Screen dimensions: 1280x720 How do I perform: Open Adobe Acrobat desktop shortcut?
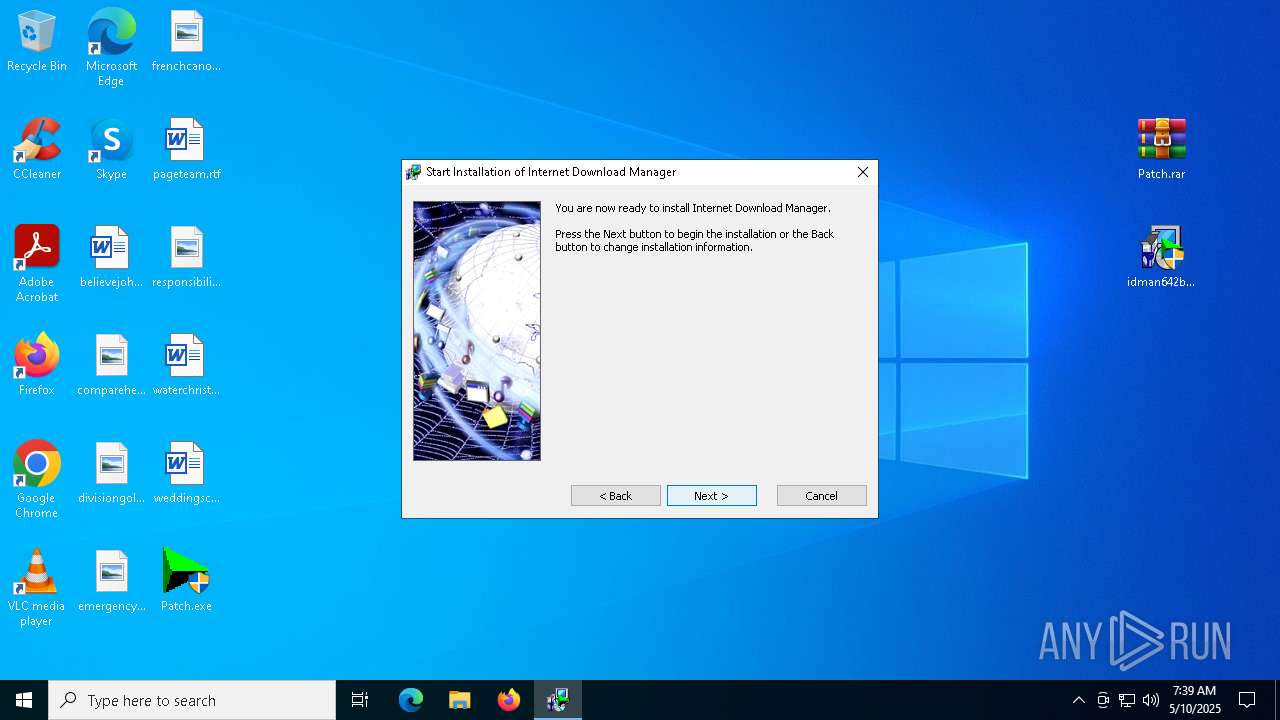(37, 264)
